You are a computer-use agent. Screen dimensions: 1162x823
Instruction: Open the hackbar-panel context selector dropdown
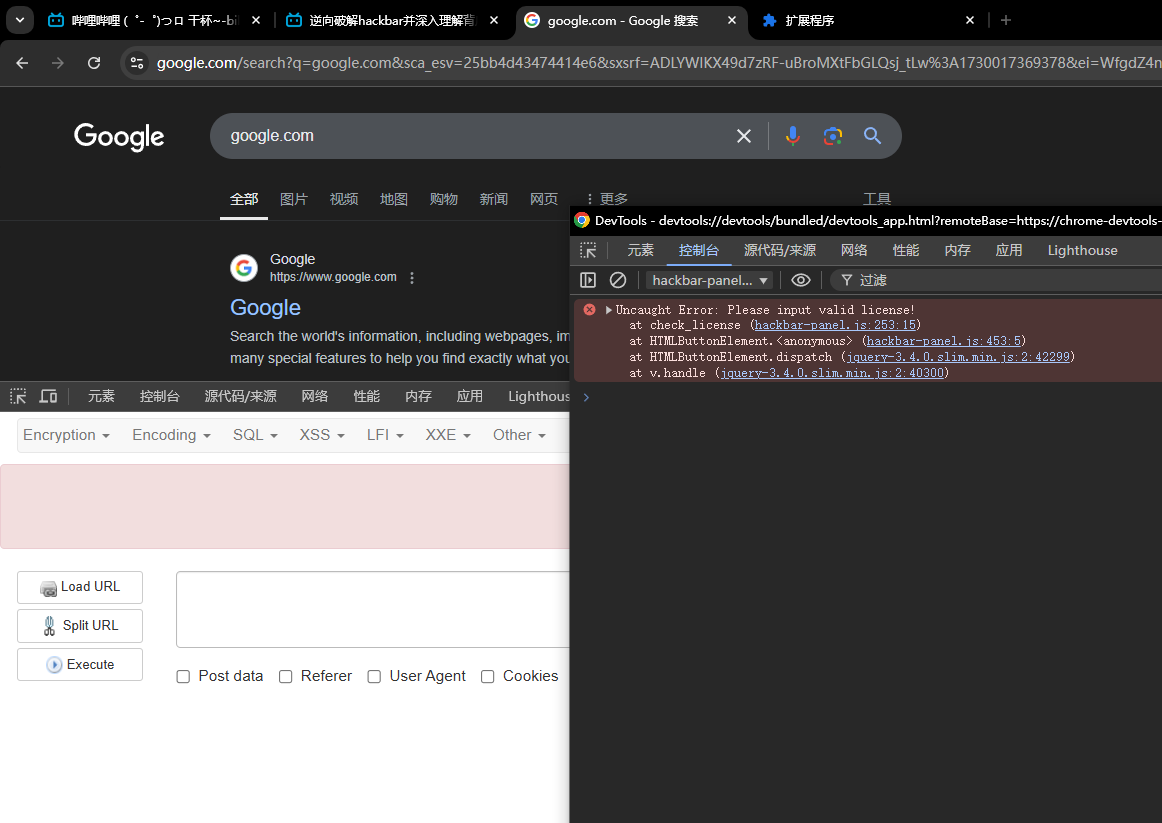point(709,280)
